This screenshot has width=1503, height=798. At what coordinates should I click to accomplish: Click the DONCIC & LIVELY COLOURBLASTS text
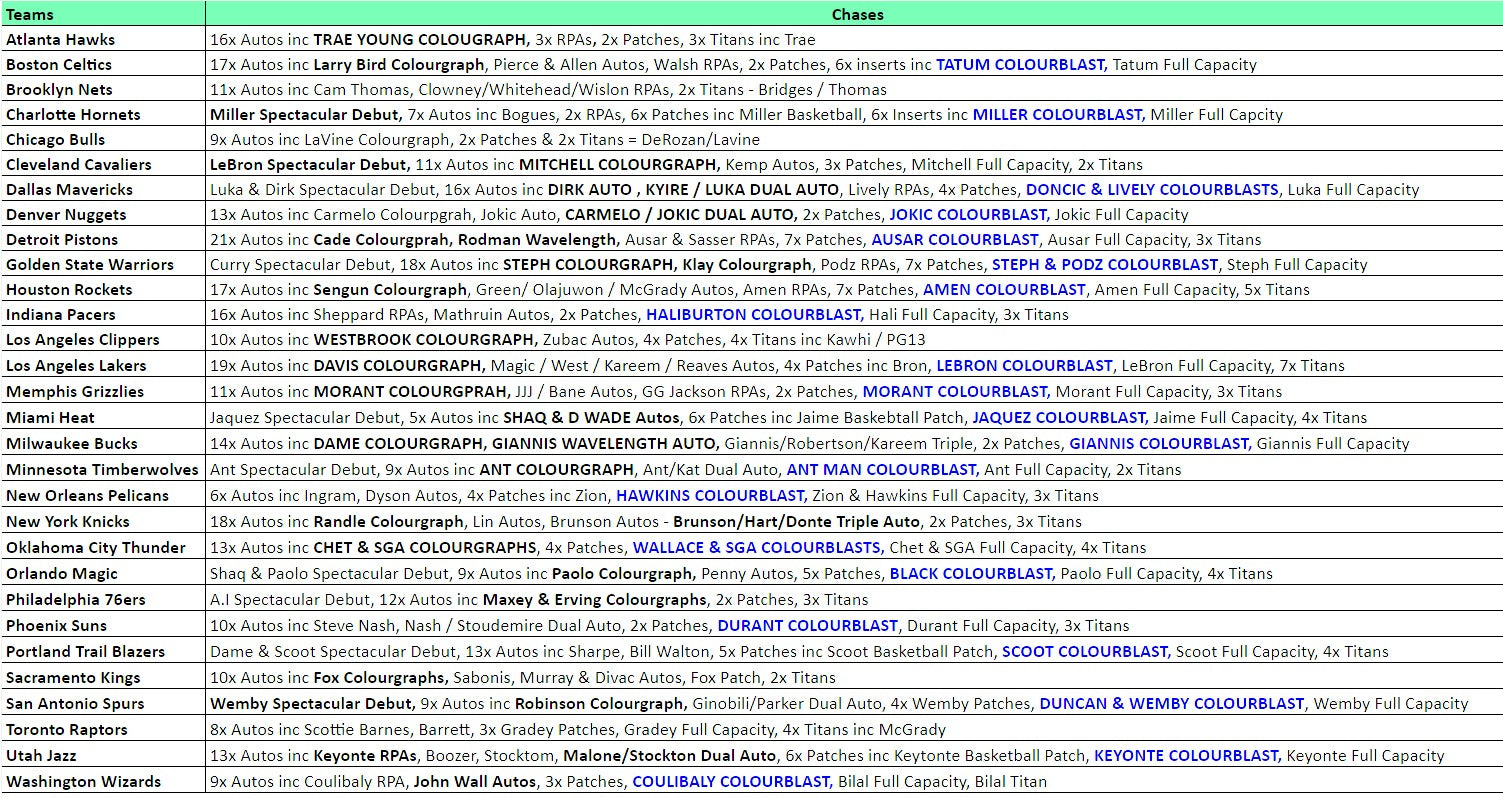point(1152,190)
